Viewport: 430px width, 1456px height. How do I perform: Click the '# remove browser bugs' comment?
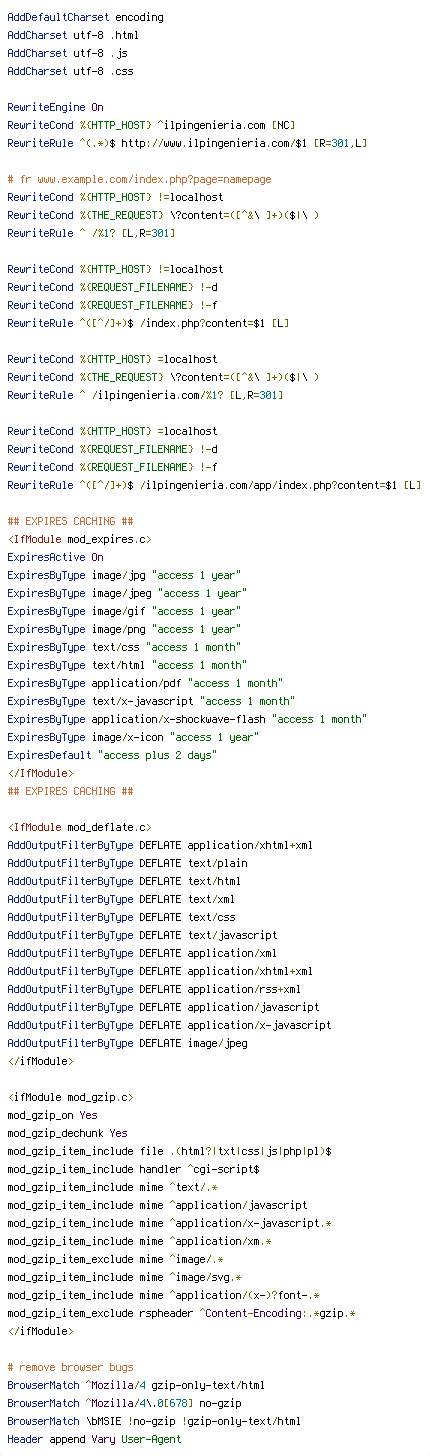(x=70, y=1367)
